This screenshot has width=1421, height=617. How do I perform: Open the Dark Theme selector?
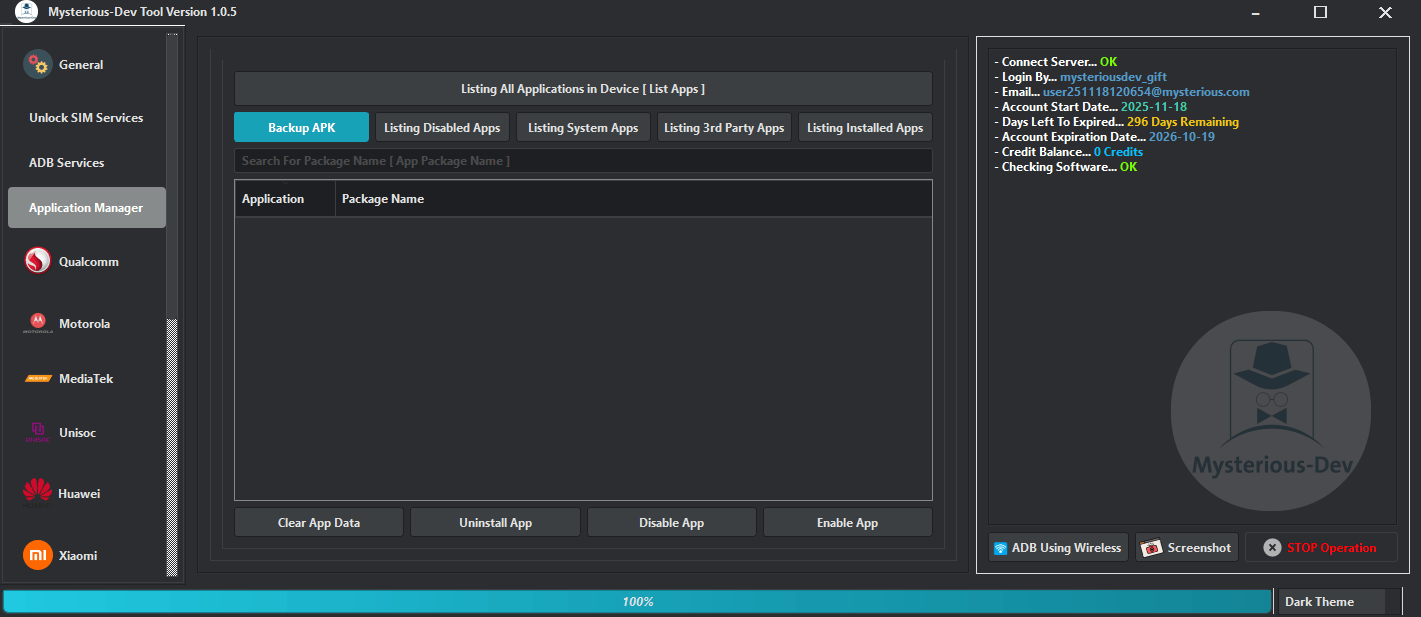1331,601
